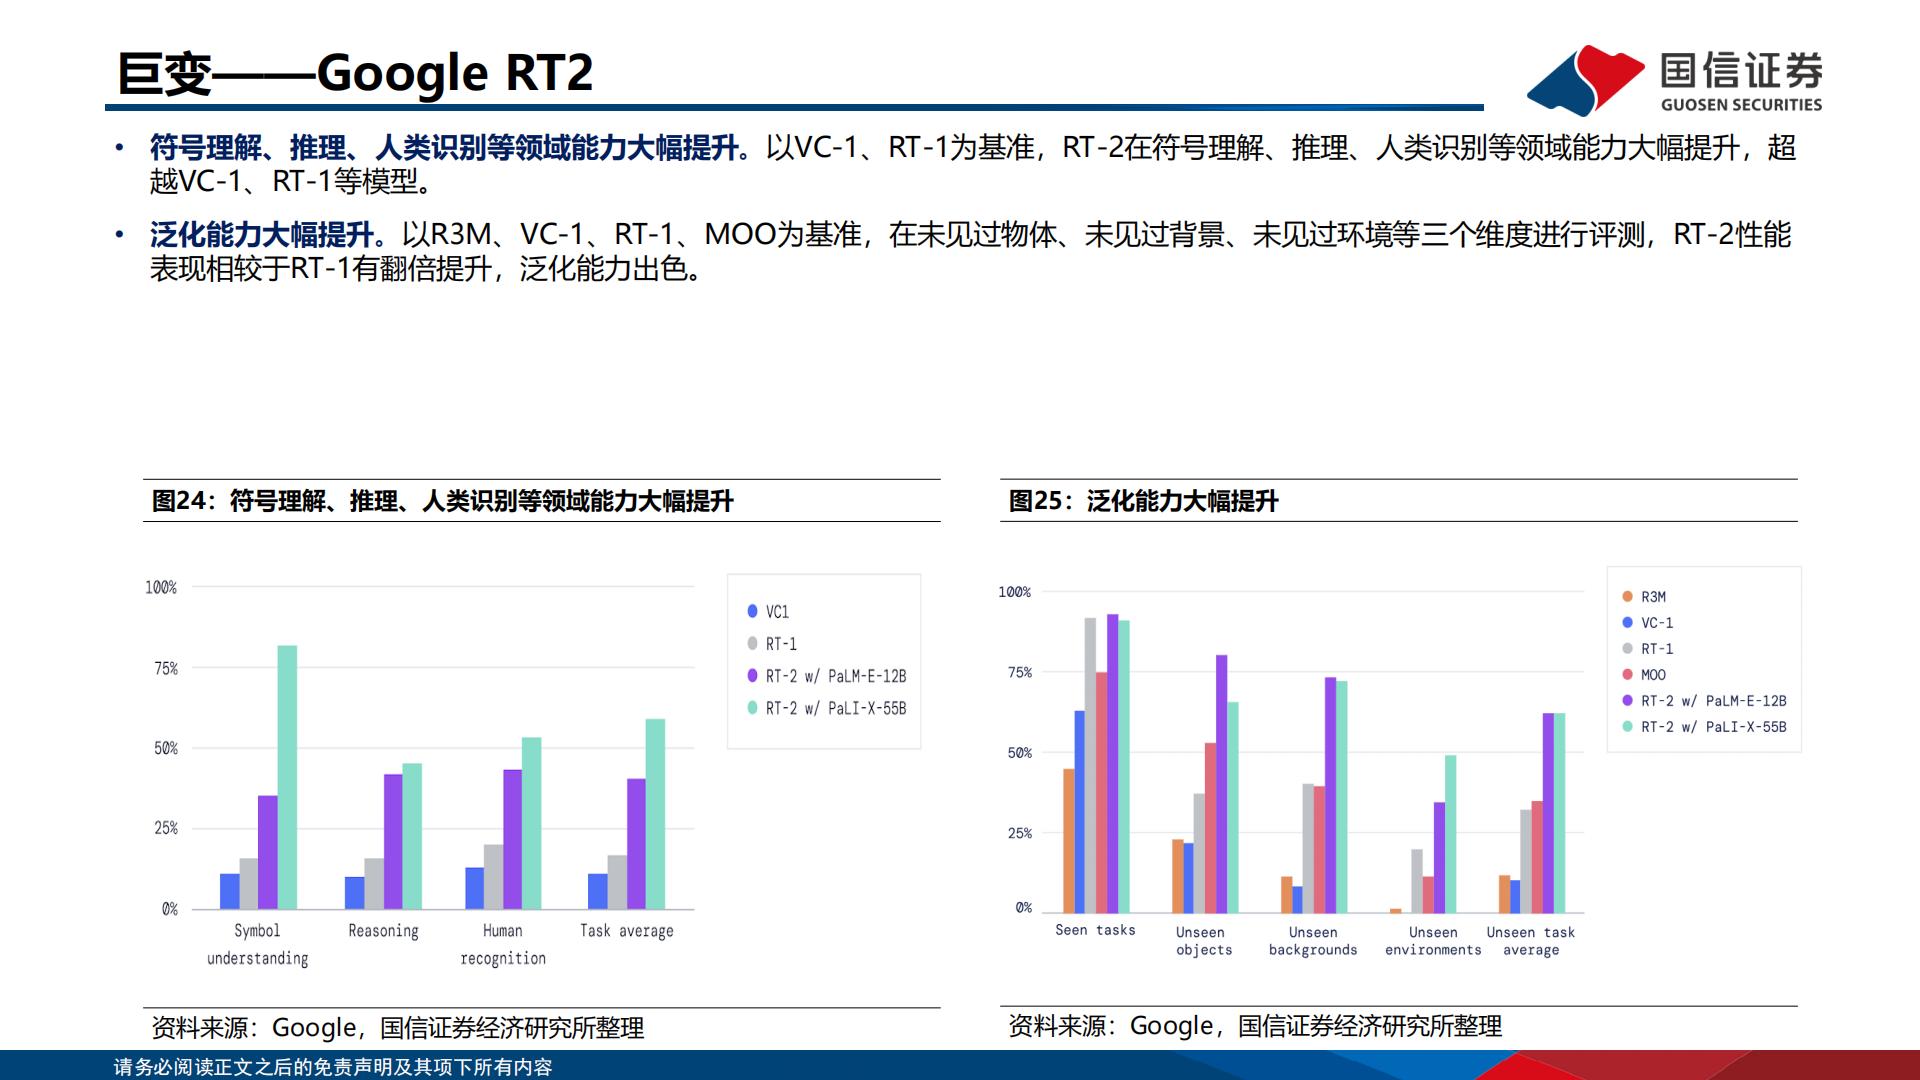
Task: Click the 'Unseen objects' axis label
Action: click(1203, 941)
